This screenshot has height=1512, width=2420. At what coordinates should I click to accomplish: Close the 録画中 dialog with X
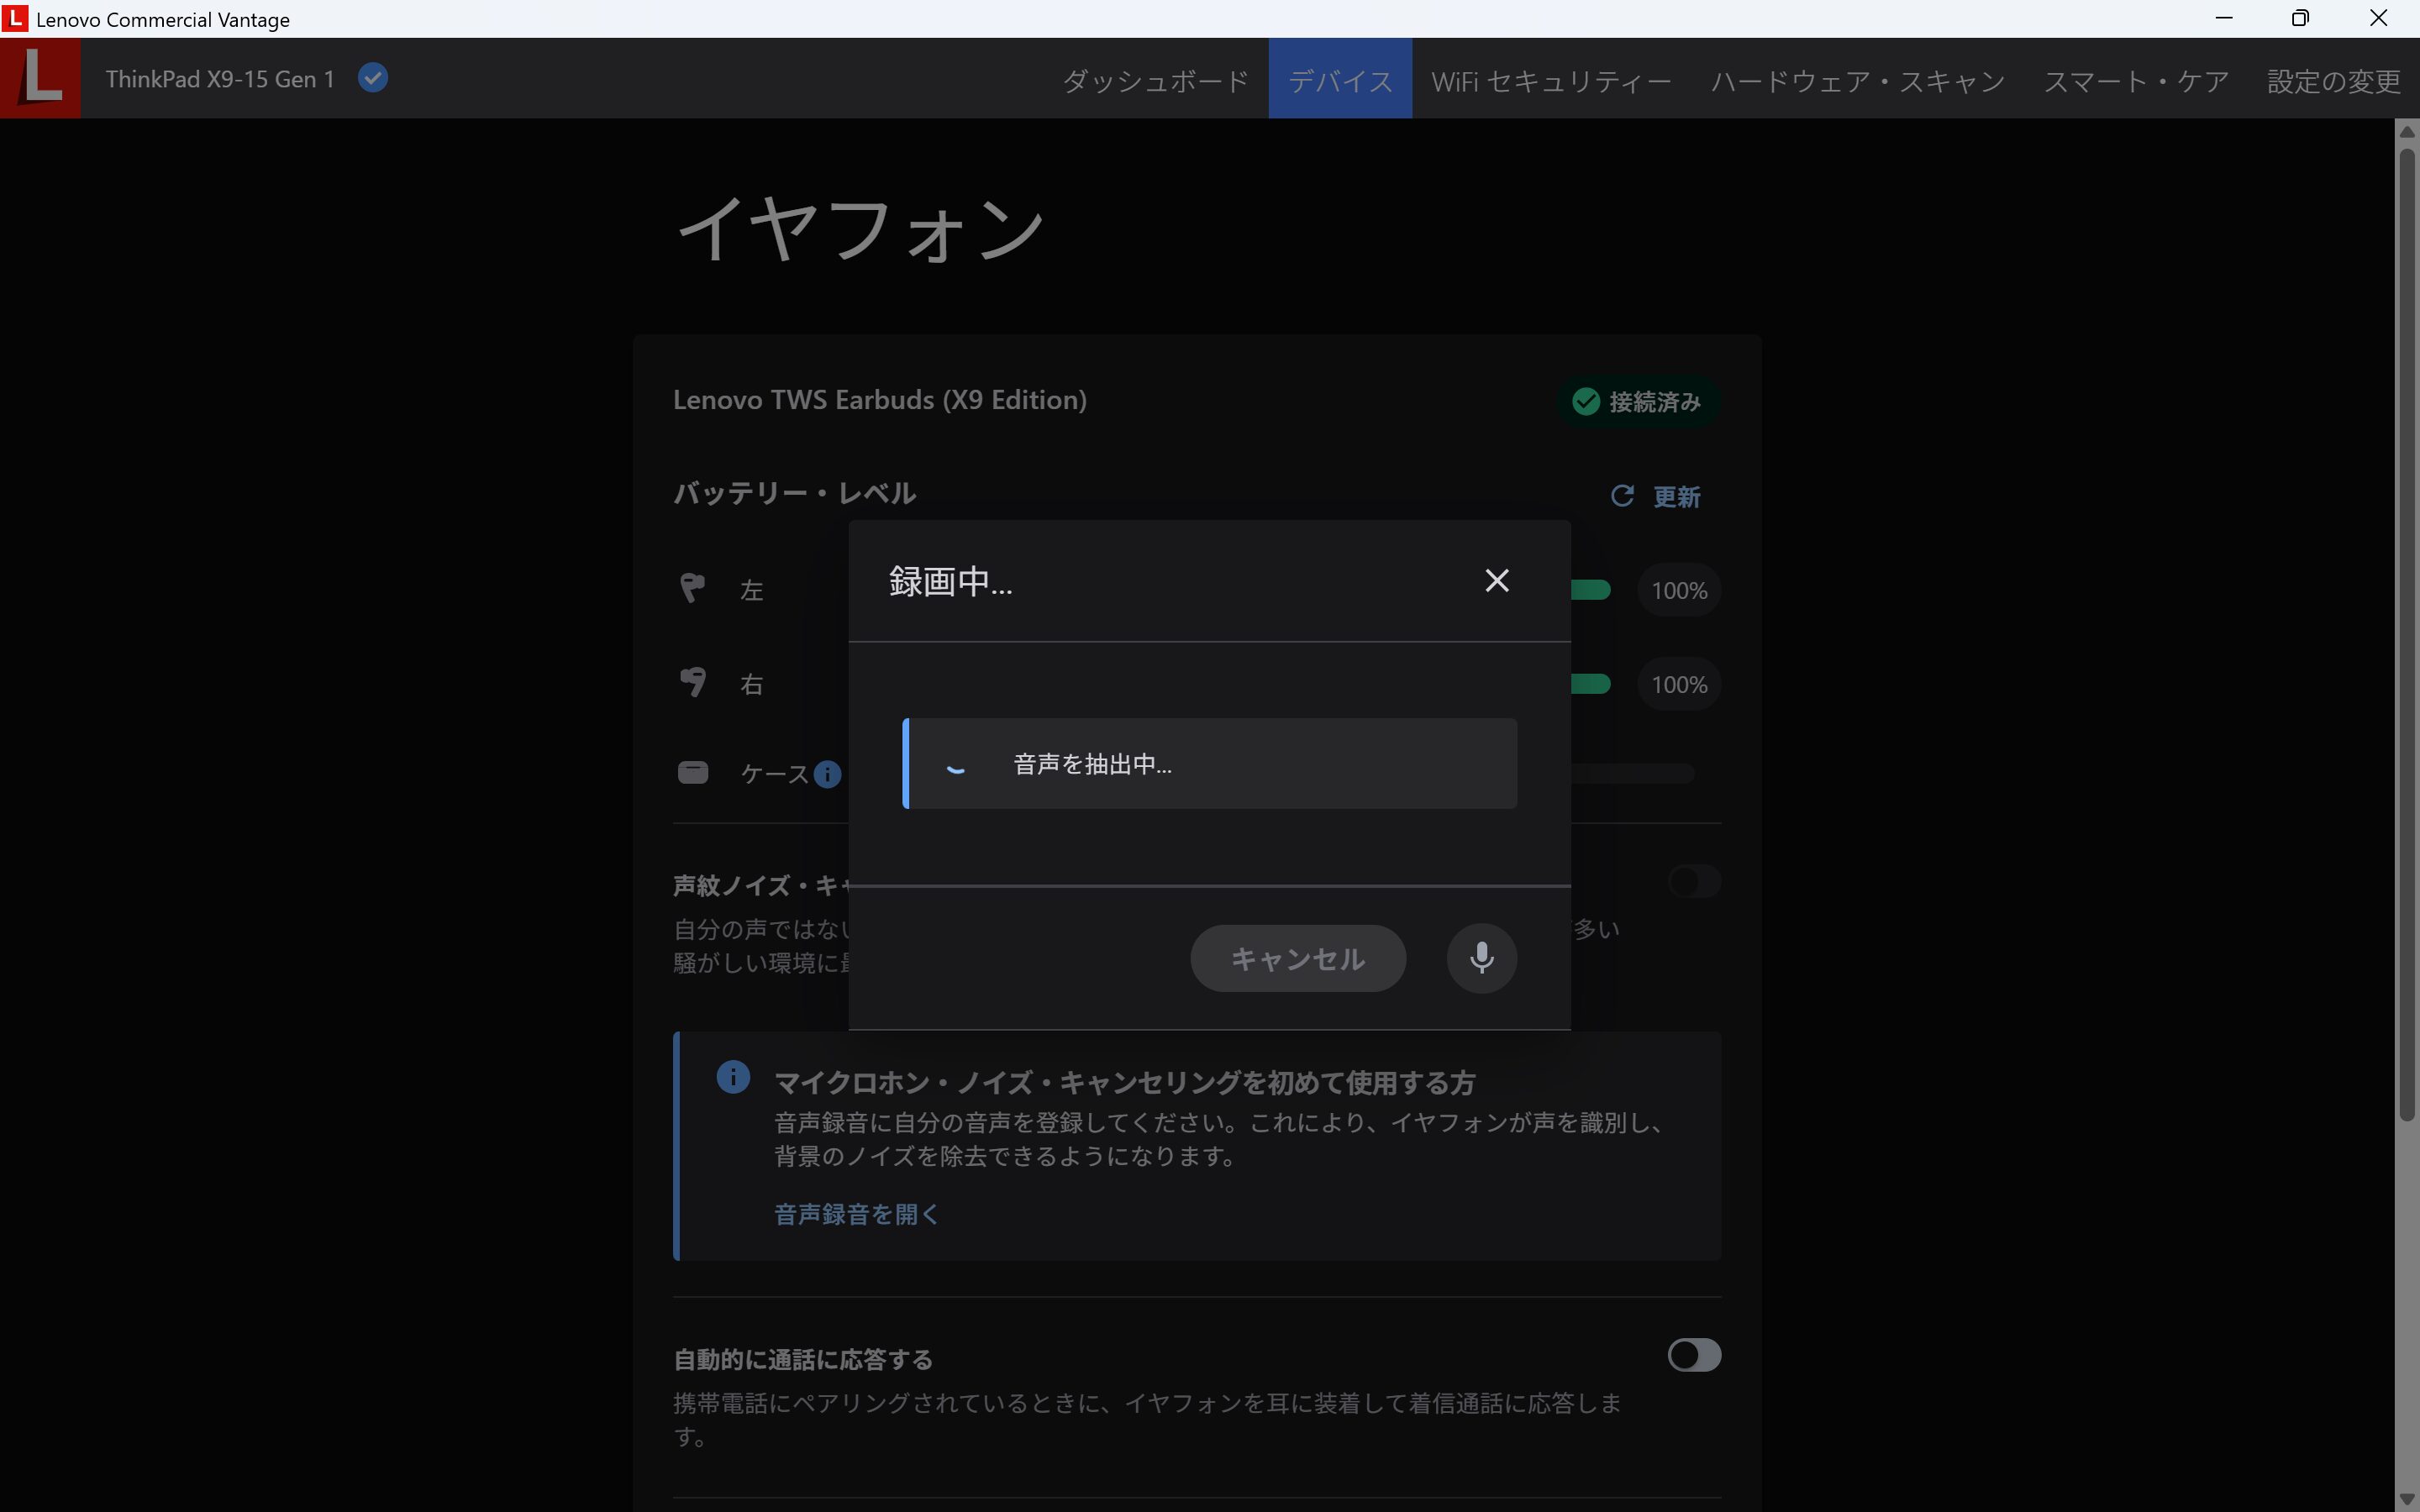click(x=1496, y=580)
